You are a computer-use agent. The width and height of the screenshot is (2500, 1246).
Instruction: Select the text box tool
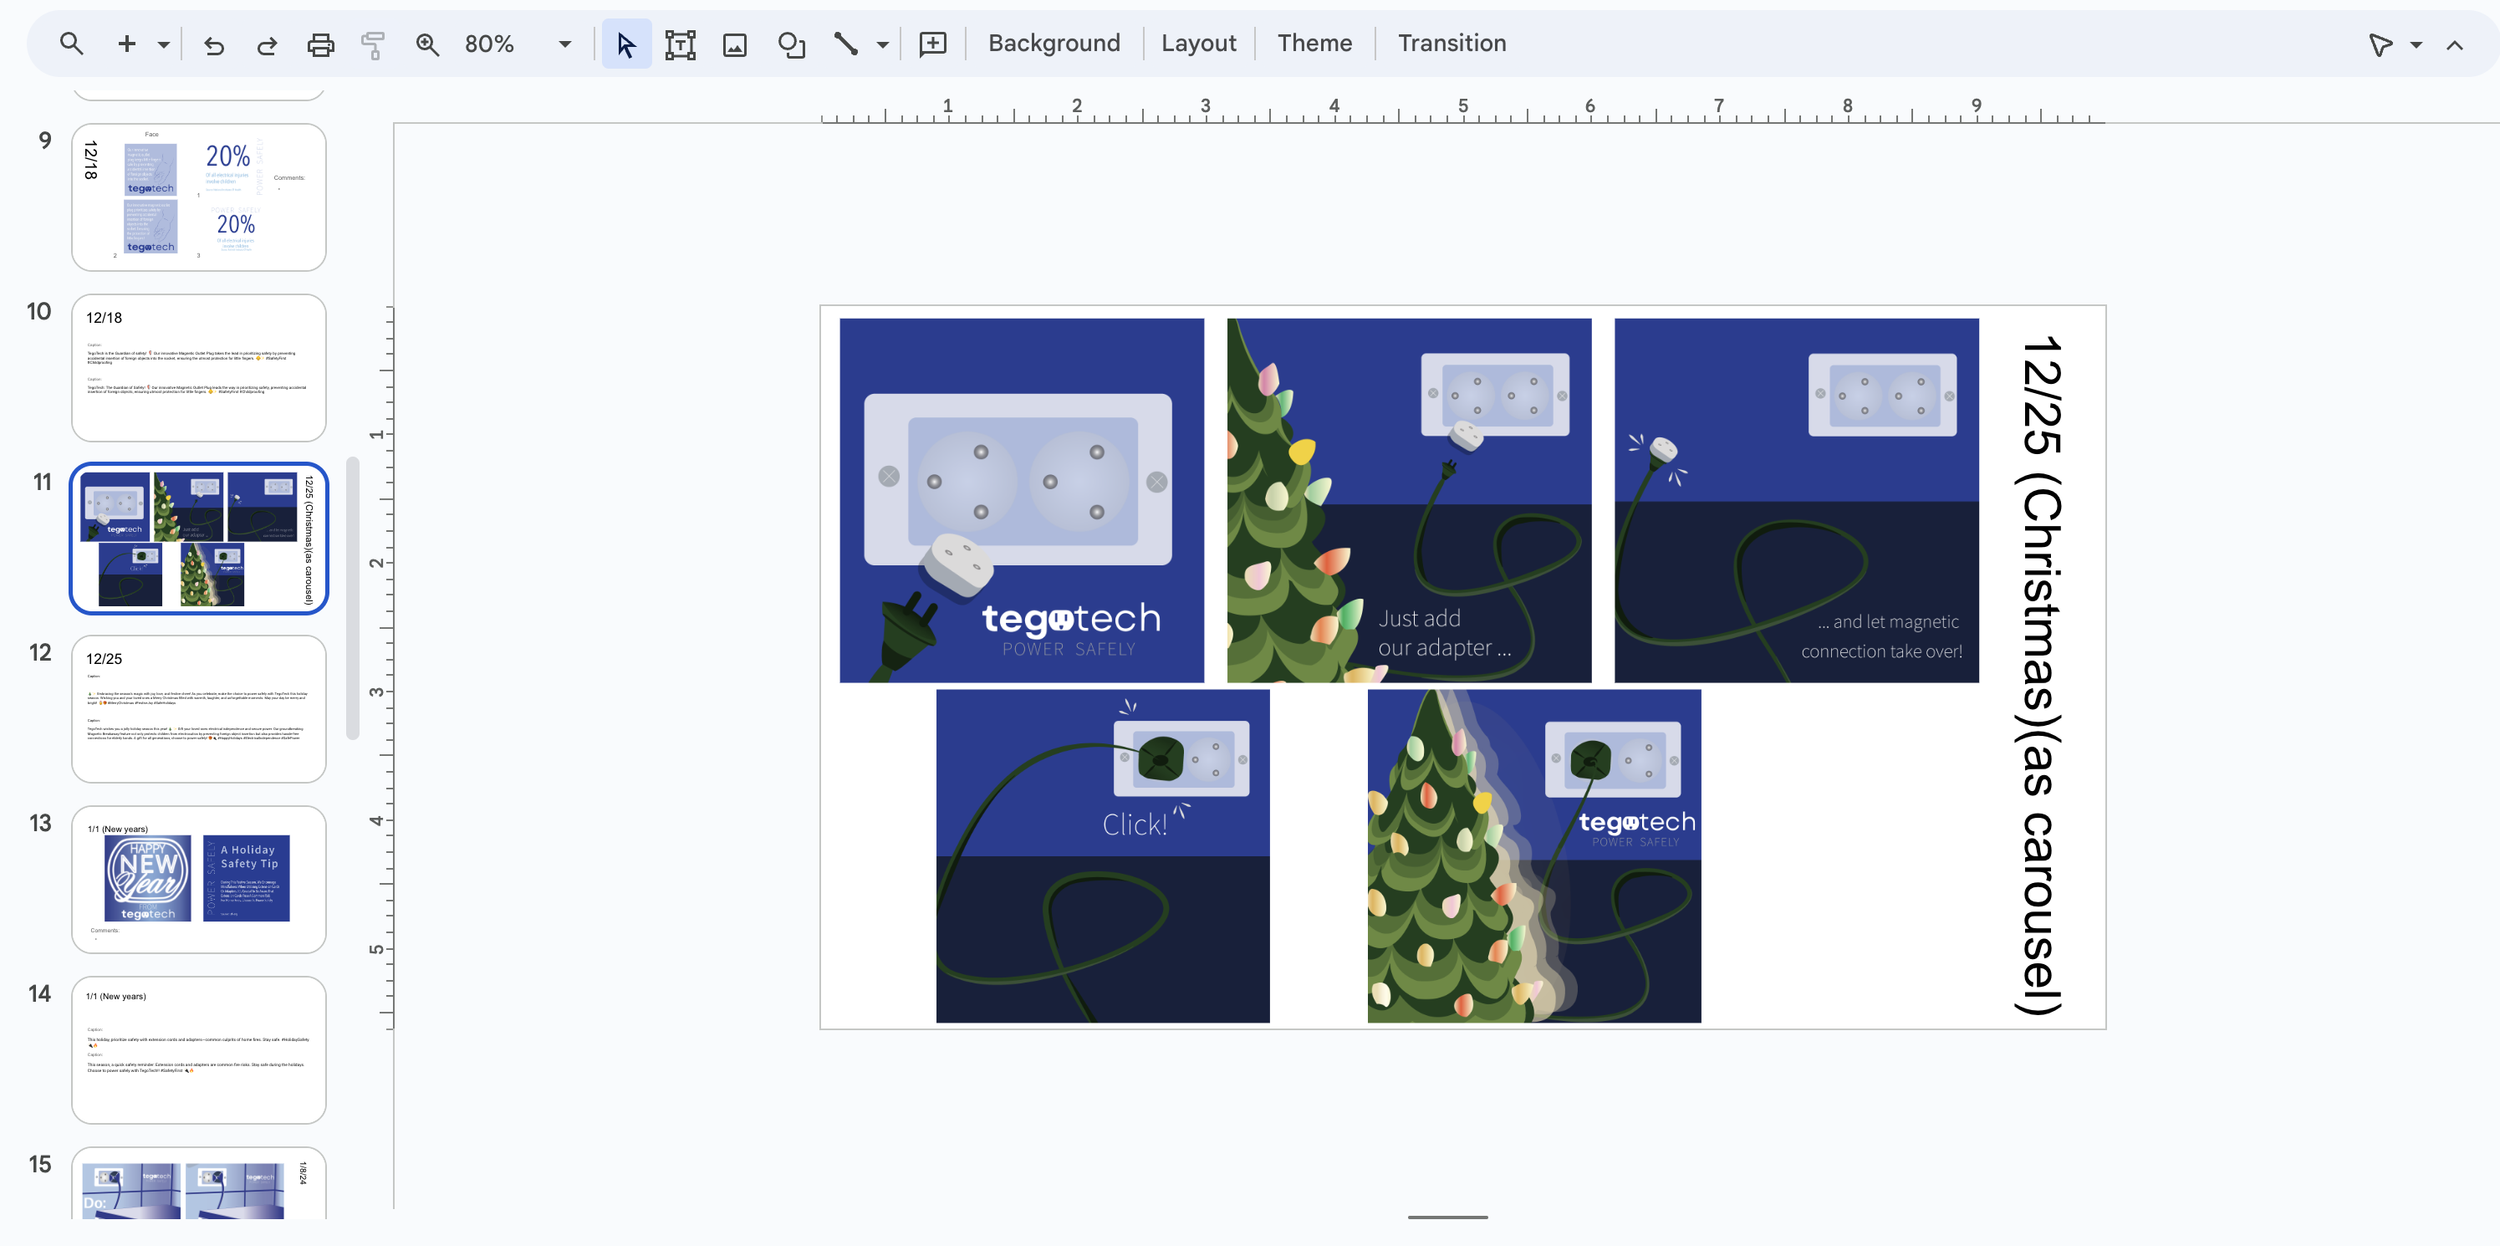coord(680,44)
